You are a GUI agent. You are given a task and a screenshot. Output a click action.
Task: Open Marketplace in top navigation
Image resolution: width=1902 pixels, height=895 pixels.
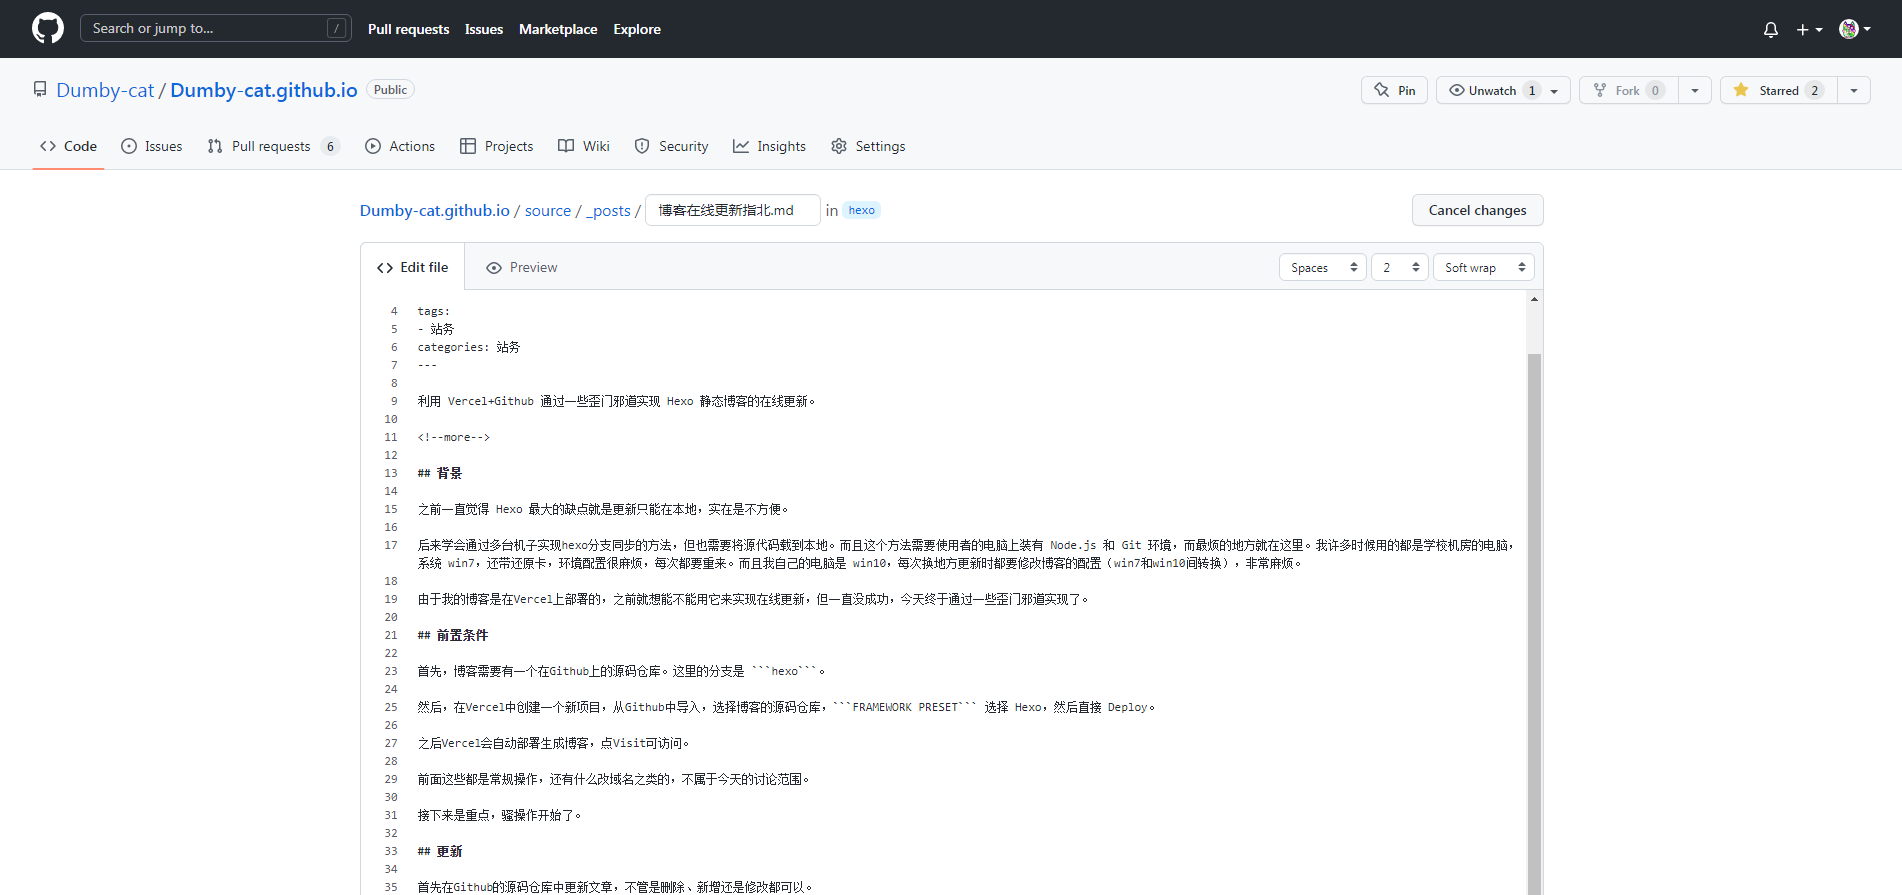tap(558, 29)
